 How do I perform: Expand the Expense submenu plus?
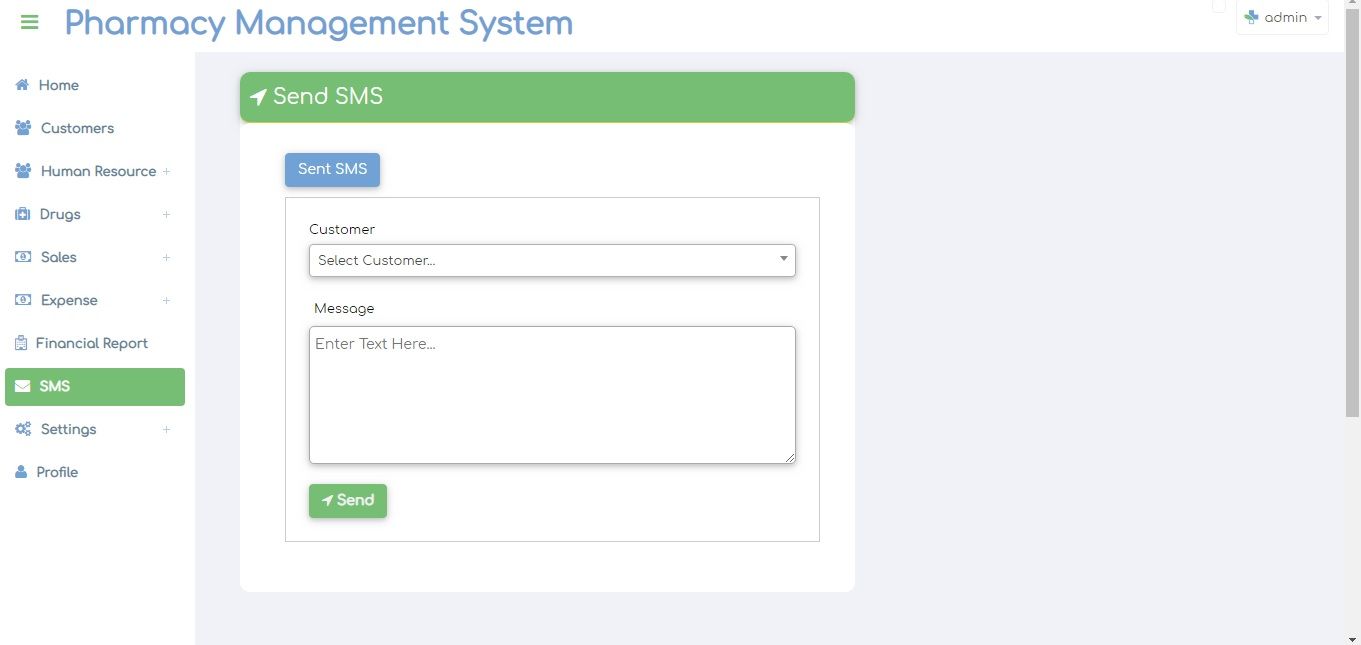point(166,301)
